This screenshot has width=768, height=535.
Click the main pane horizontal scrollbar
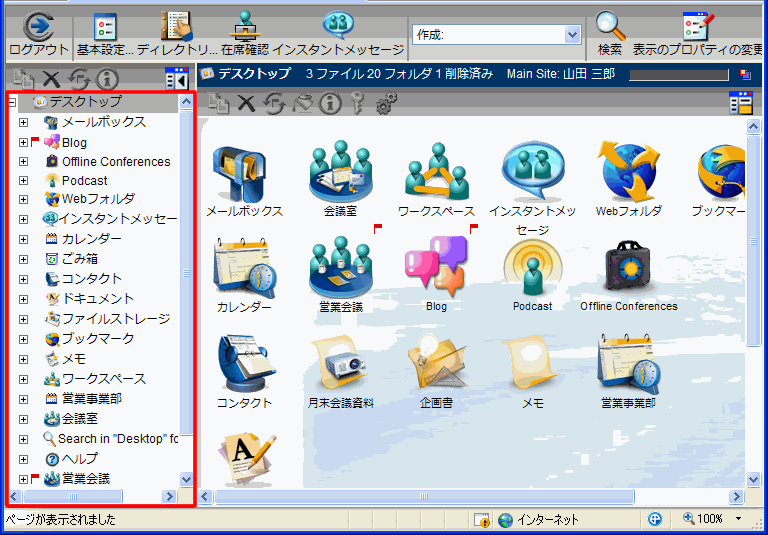(x=470, y=496)
